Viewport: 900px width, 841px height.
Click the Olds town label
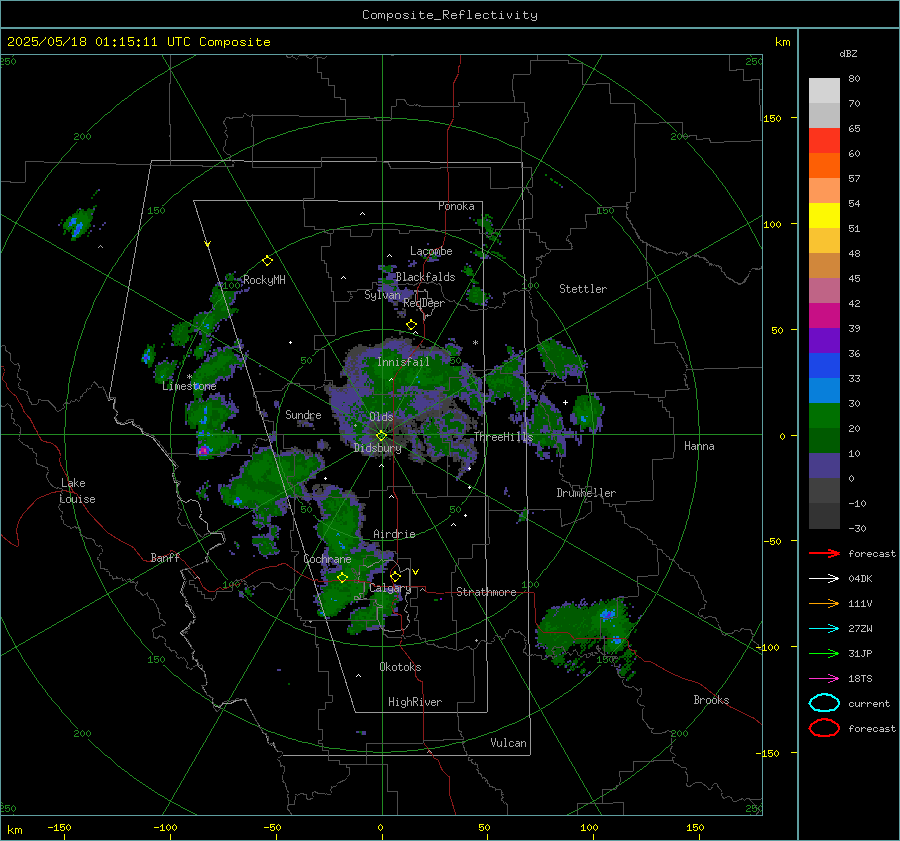[381, 417]
